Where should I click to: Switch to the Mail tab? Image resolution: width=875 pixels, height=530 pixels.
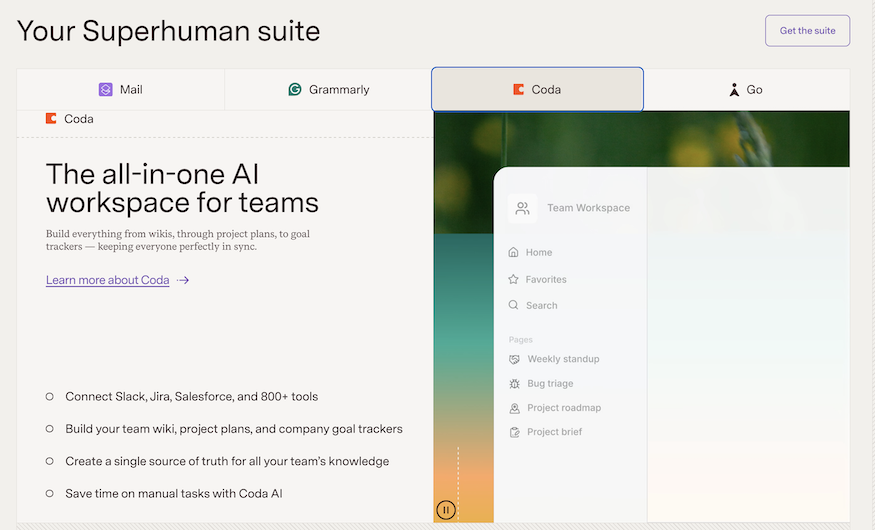pos(121,89)
